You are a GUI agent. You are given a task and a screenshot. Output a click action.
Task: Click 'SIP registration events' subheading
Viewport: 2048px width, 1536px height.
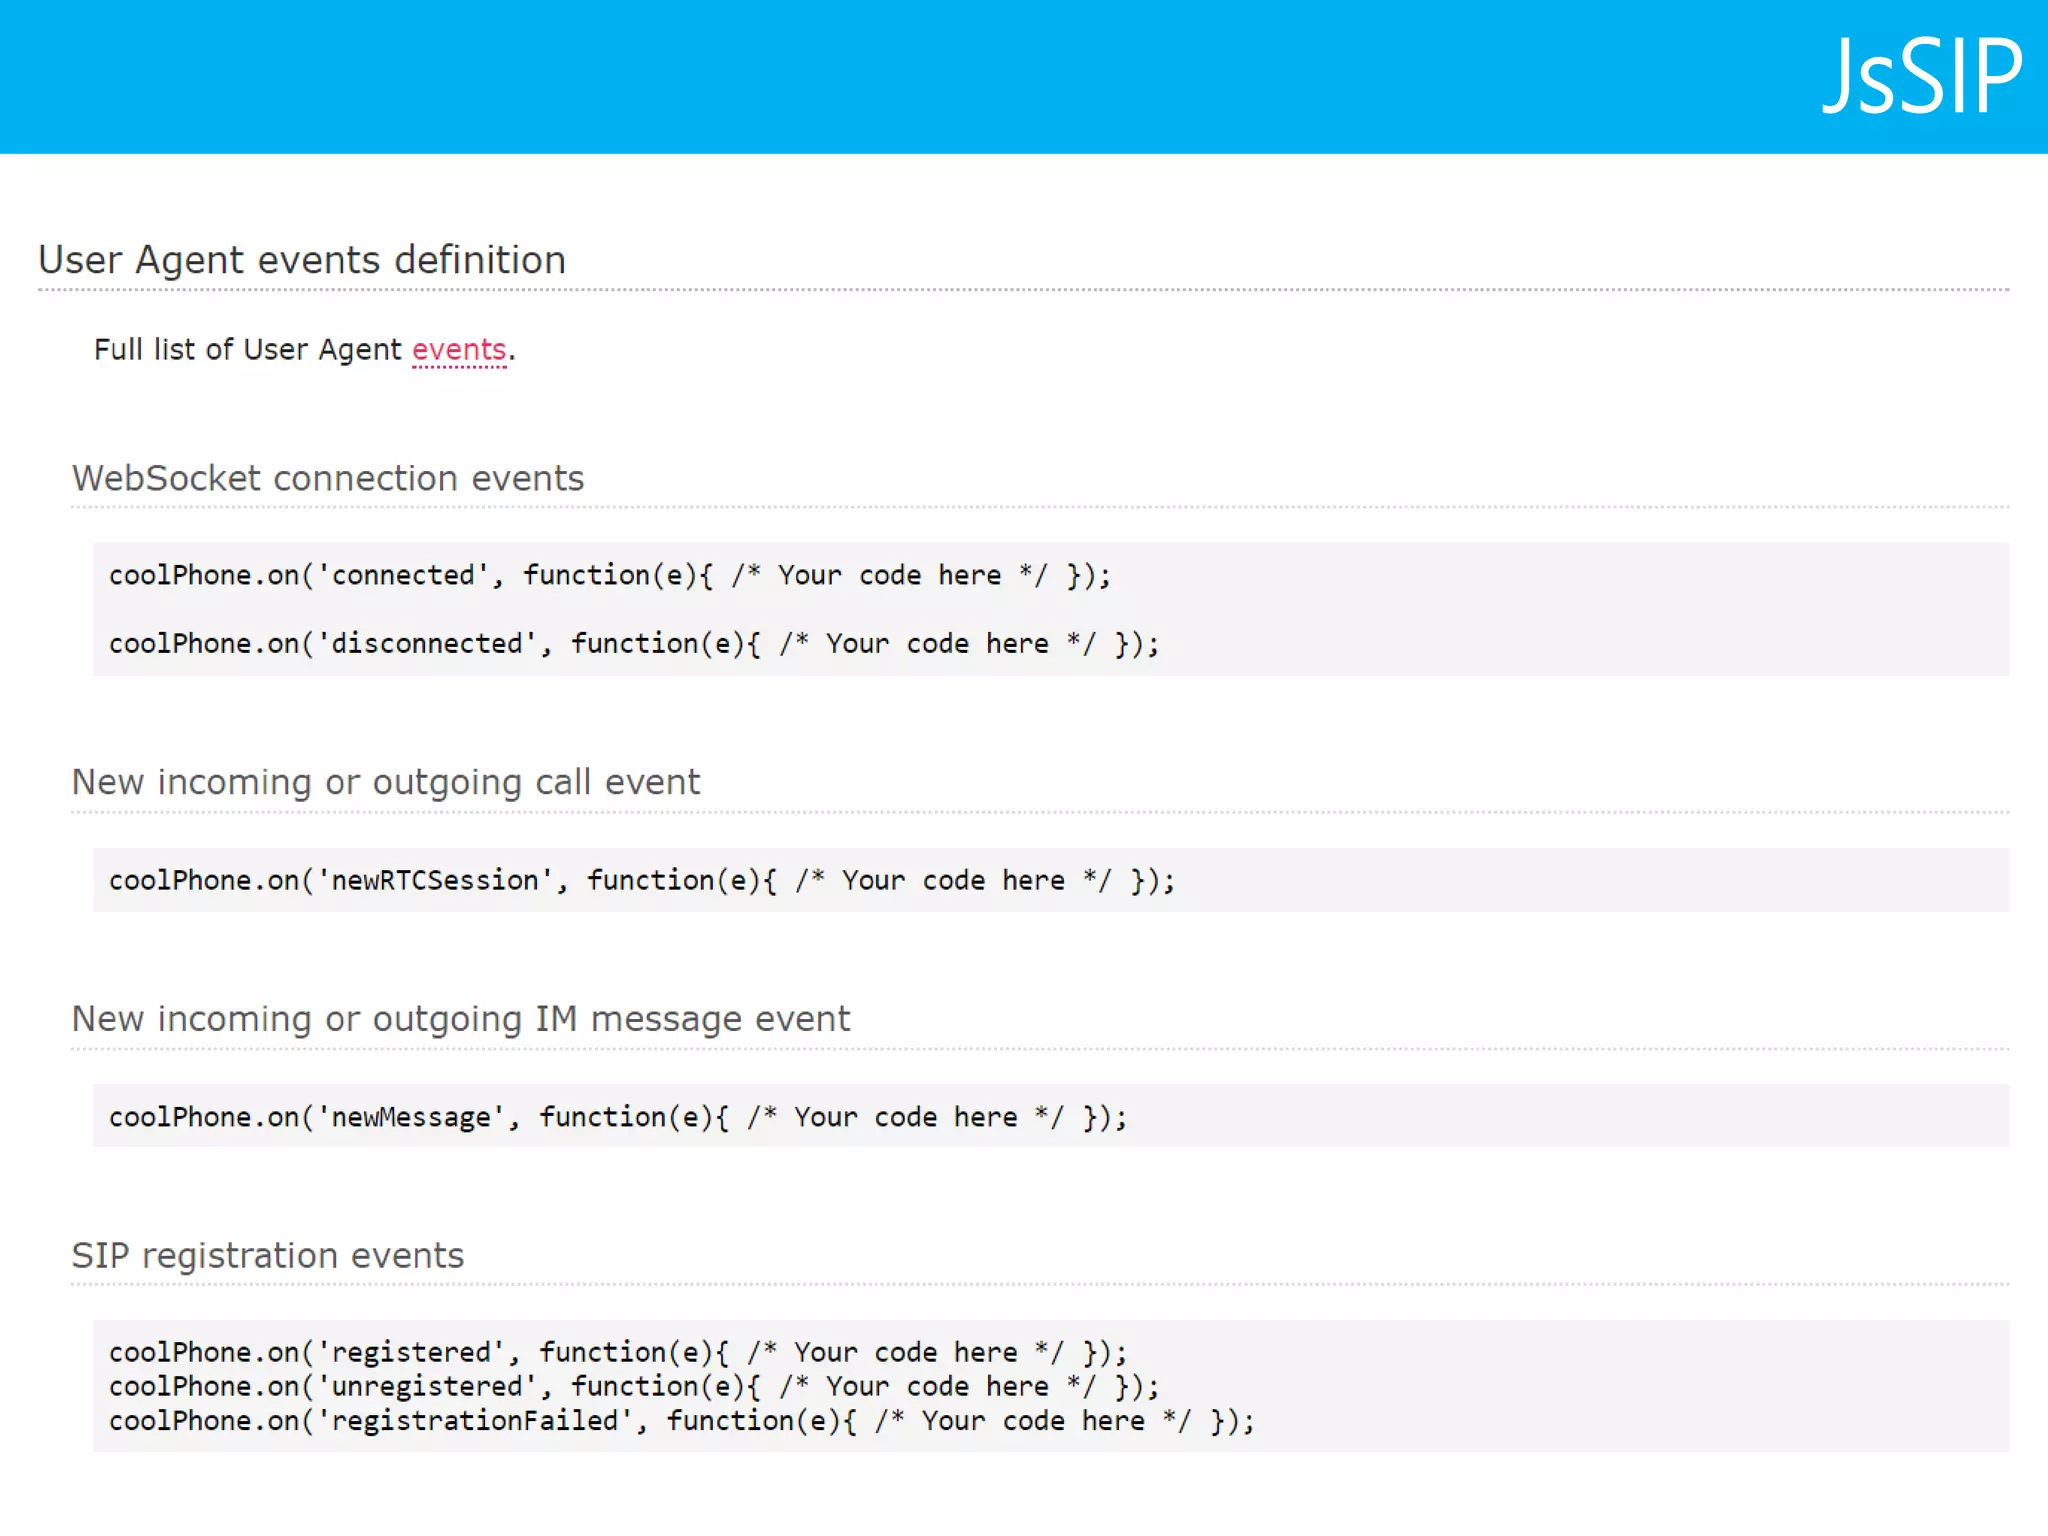pyautogui.click(x=268, y=1256)
